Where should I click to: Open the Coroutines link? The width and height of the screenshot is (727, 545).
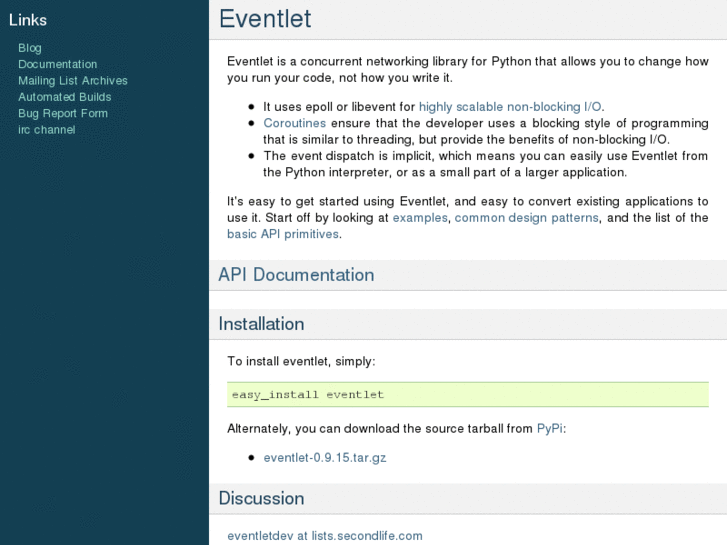(x=294, y=123)
